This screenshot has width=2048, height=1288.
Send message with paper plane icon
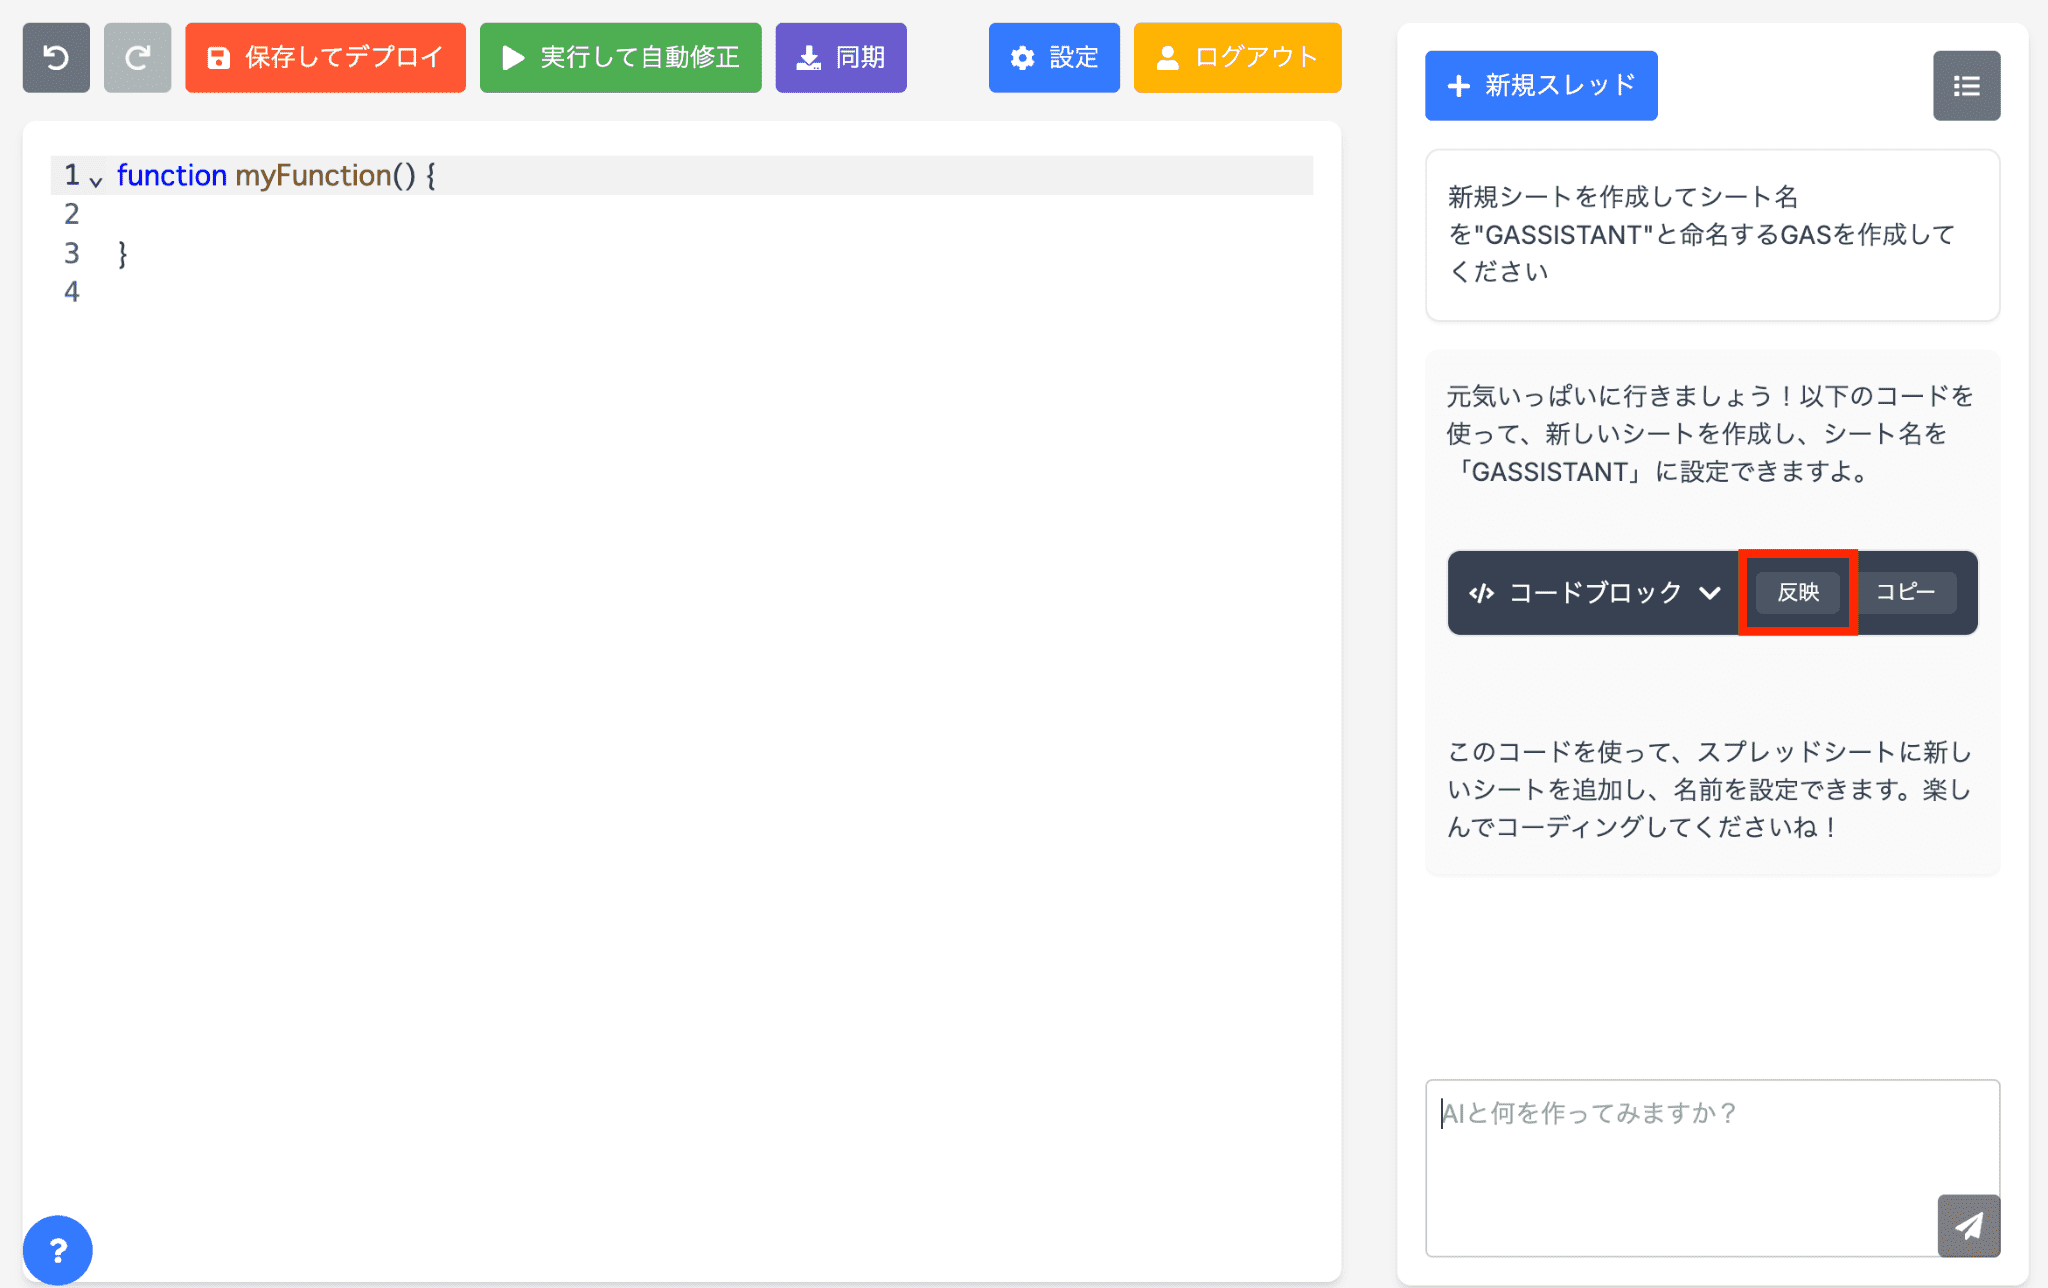[x=1969, y=1225]
